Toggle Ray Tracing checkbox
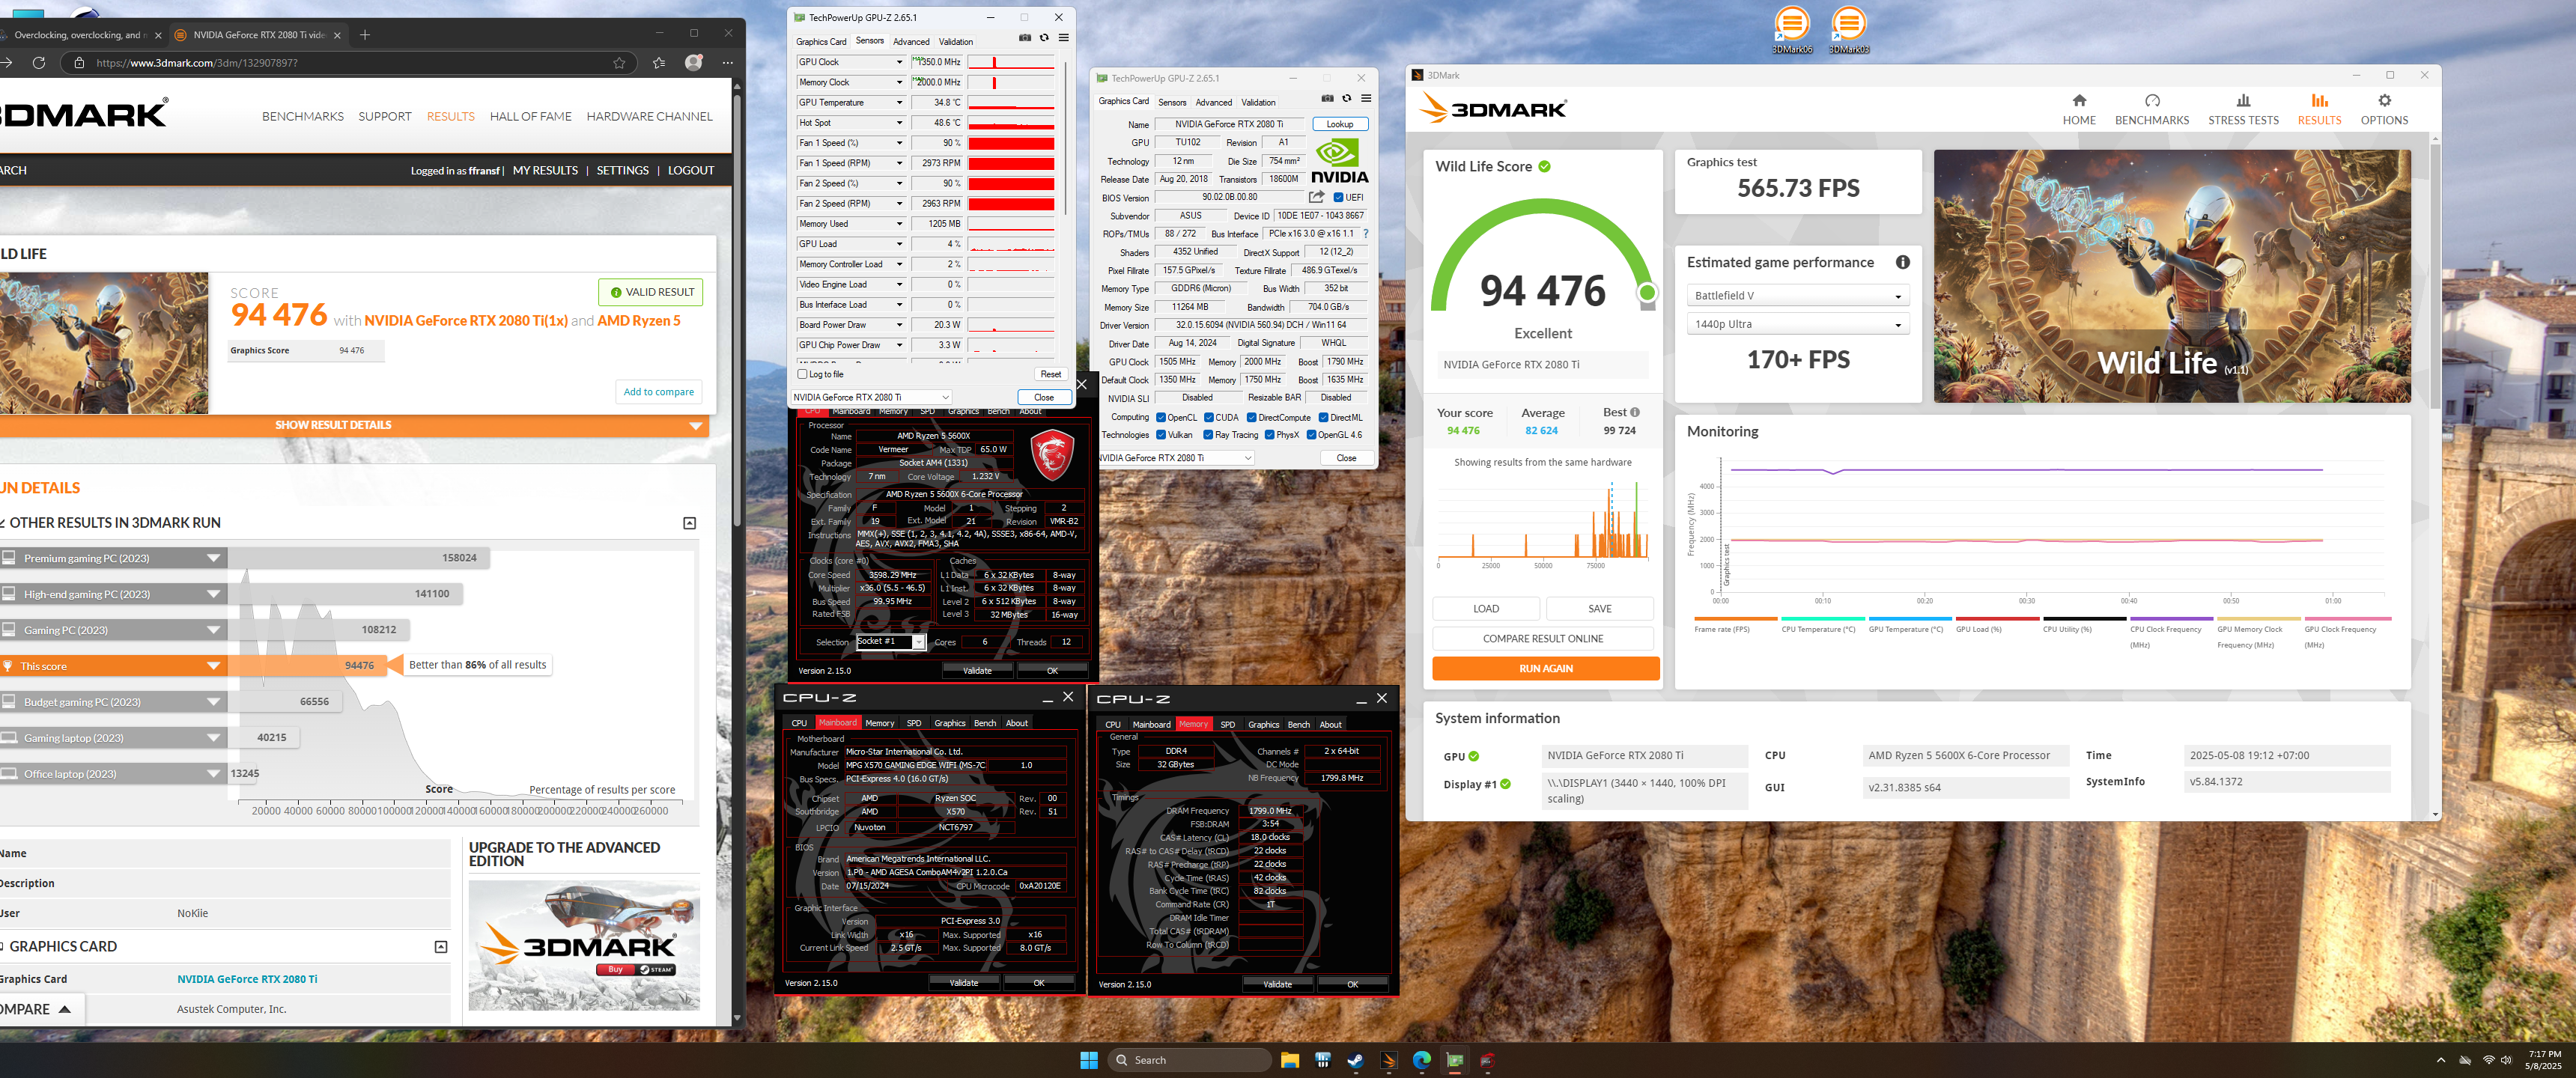2576x1078 pixels. click(1209, 435)
